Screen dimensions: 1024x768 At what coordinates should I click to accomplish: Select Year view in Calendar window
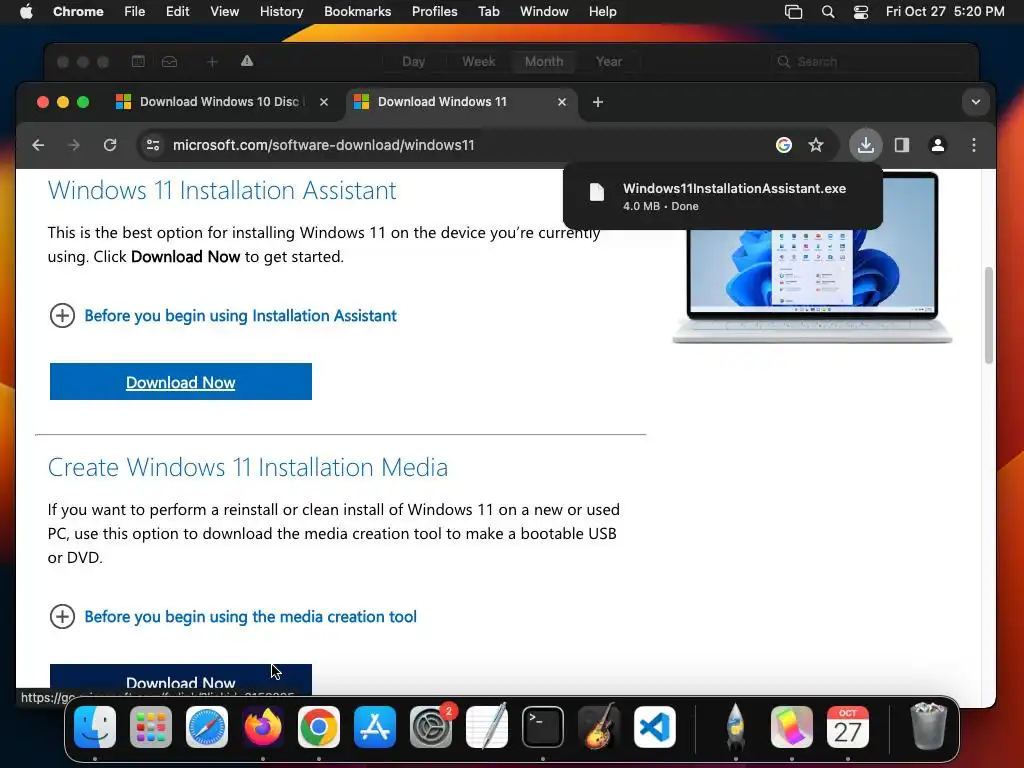pos(609,61)
